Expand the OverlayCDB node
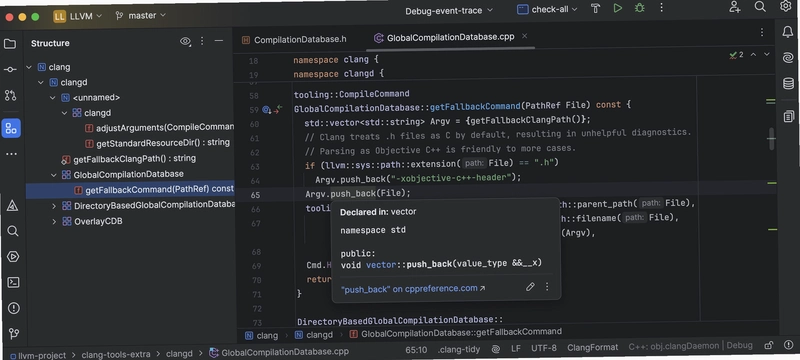 click(x=54, y=222)
